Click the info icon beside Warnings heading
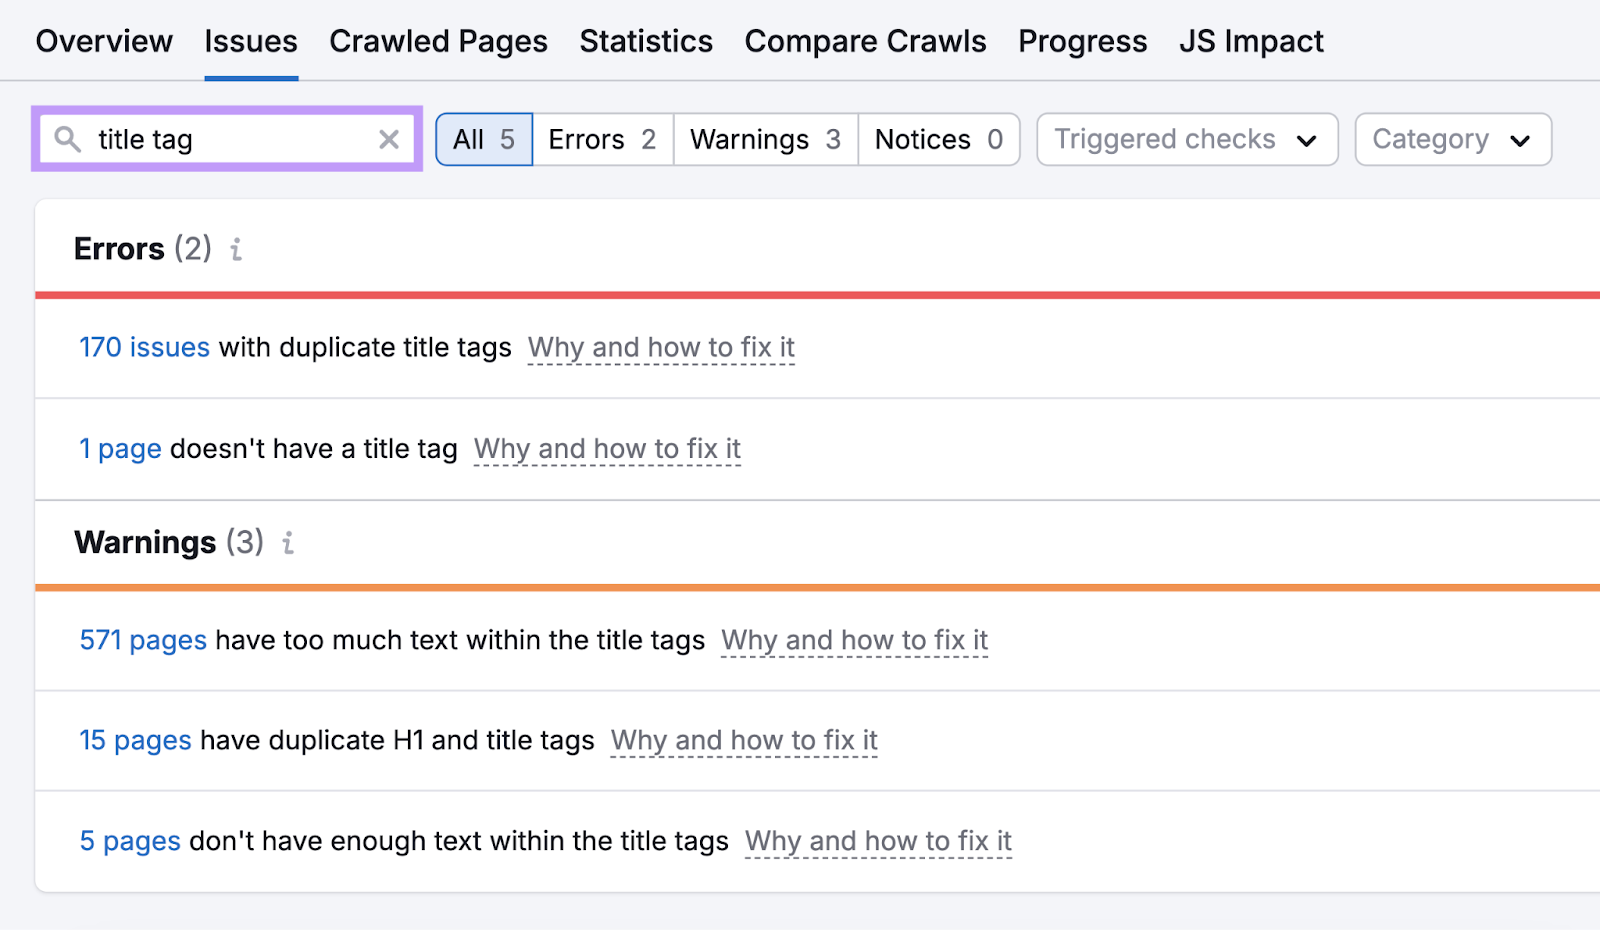This screenshot has width=1600, height=930. (x=287, y=543)
